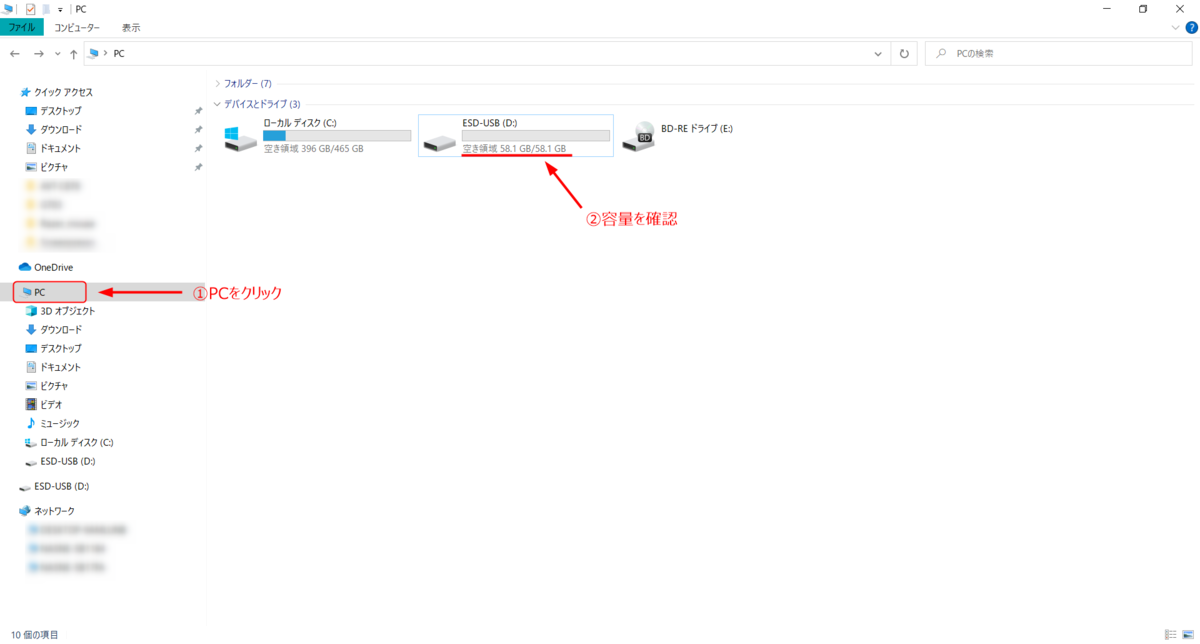Click the Properties icon in quick access toolbar
The width and height of the screenshot is (1200, 644).
30,9
